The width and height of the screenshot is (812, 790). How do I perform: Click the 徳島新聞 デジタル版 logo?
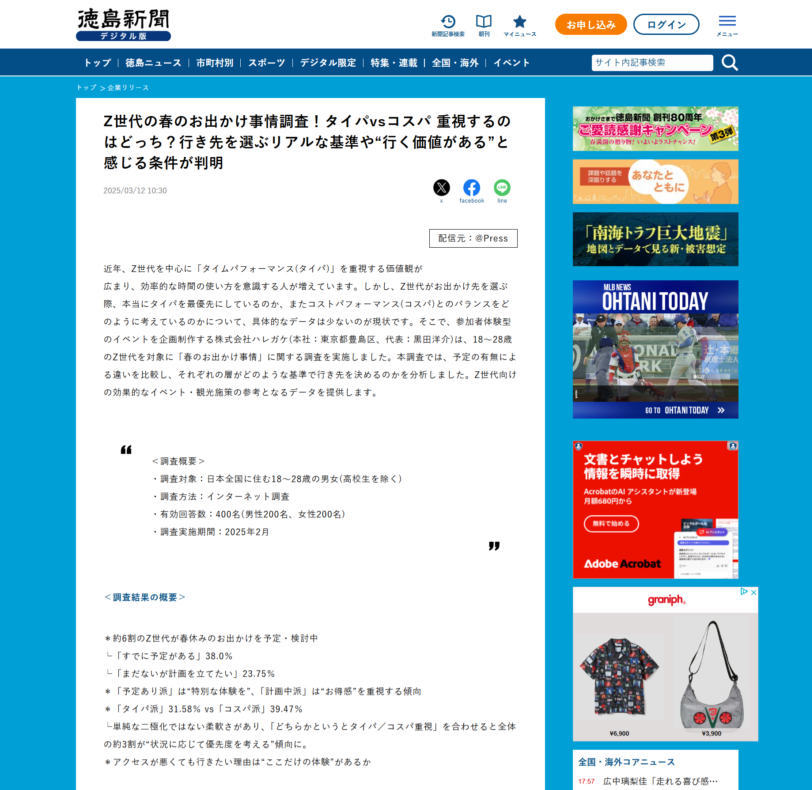click(123, 24)
